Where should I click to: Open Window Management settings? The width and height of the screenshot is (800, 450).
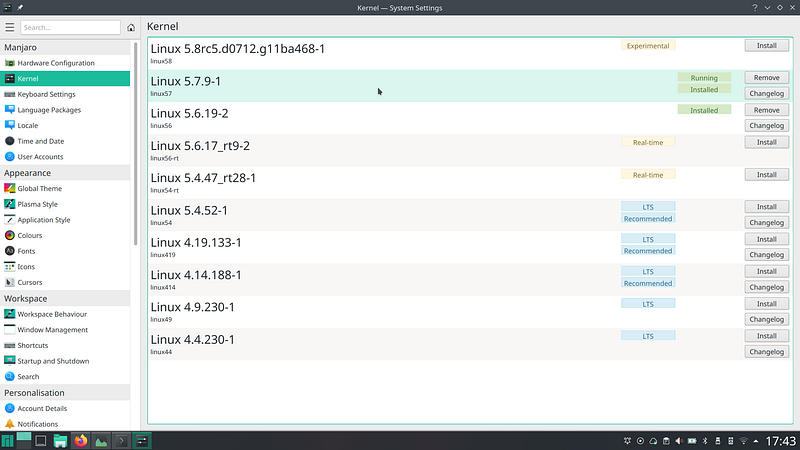[65, 330]
